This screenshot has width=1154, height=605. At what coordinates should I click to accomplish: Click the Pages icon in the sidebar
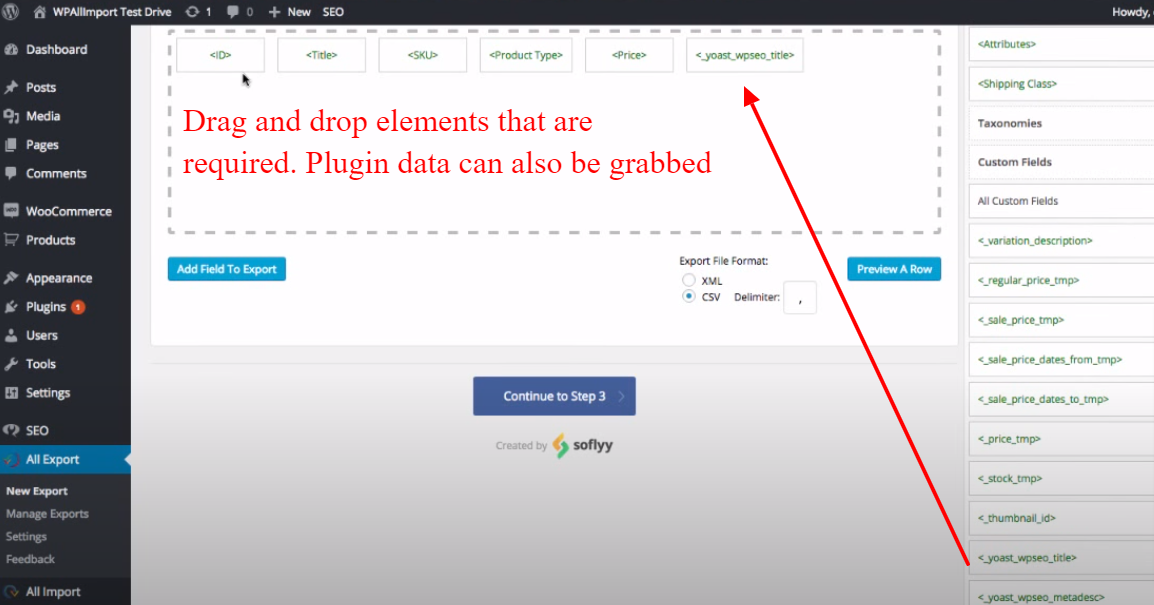(x=11, y=144)
